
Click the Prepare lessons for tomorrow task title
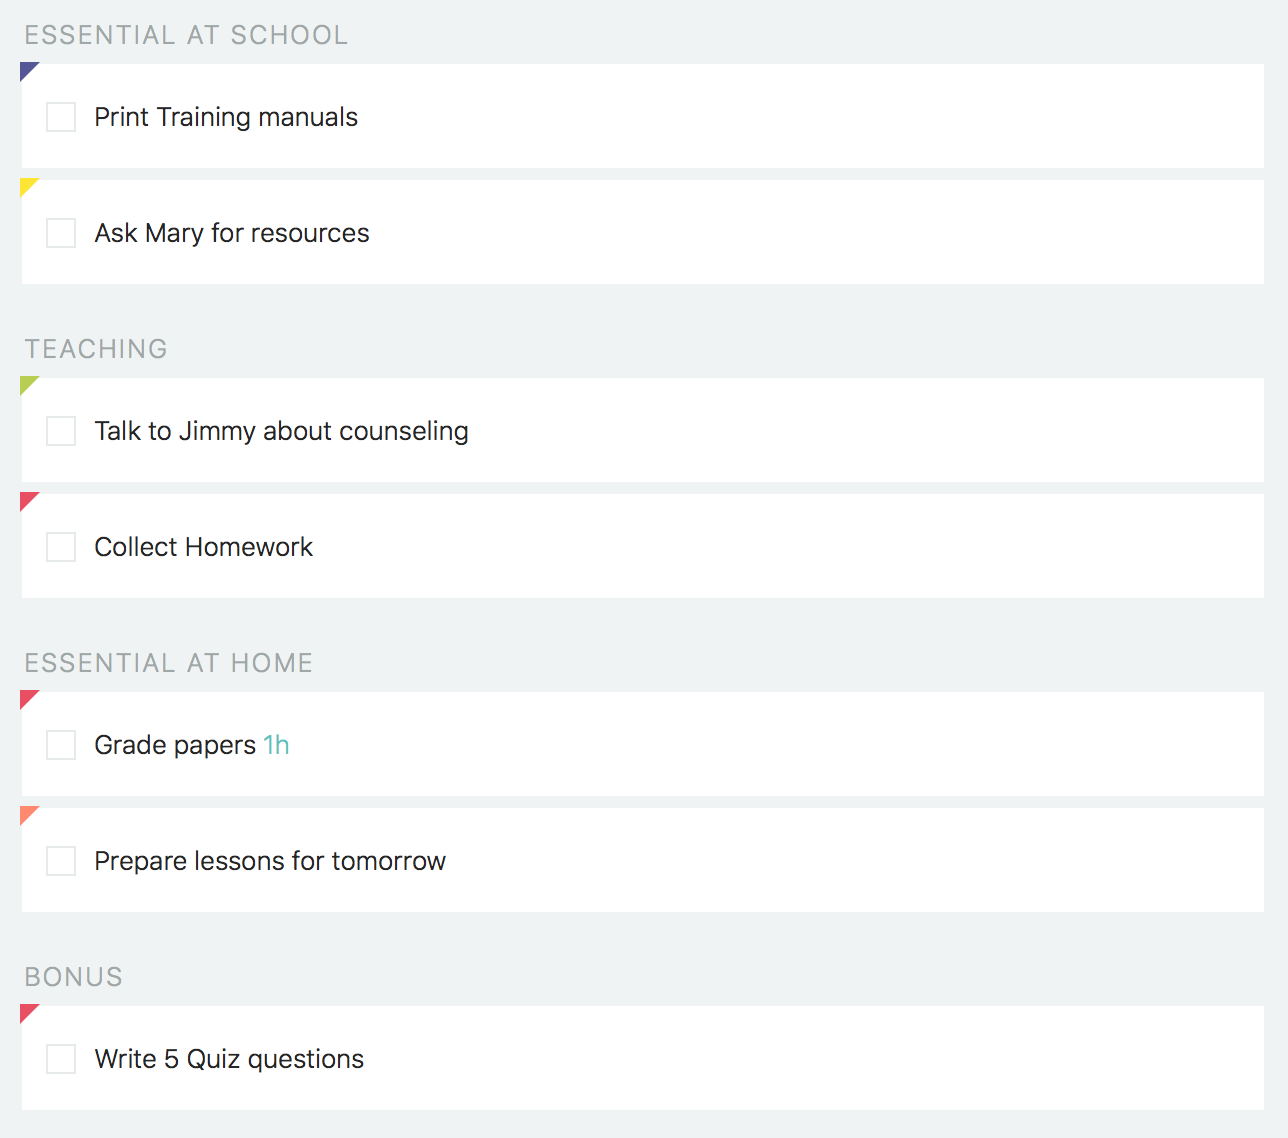[x=270, y=861]
